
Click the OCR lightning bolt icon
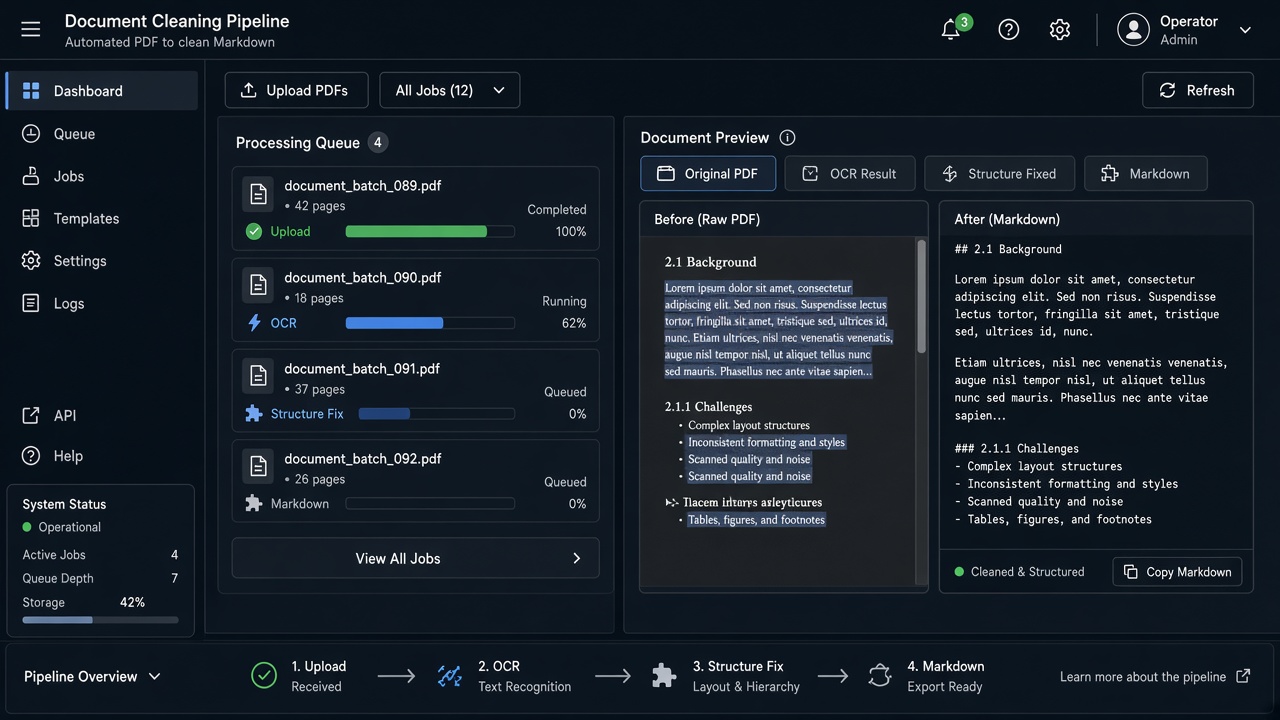(254, 323)
